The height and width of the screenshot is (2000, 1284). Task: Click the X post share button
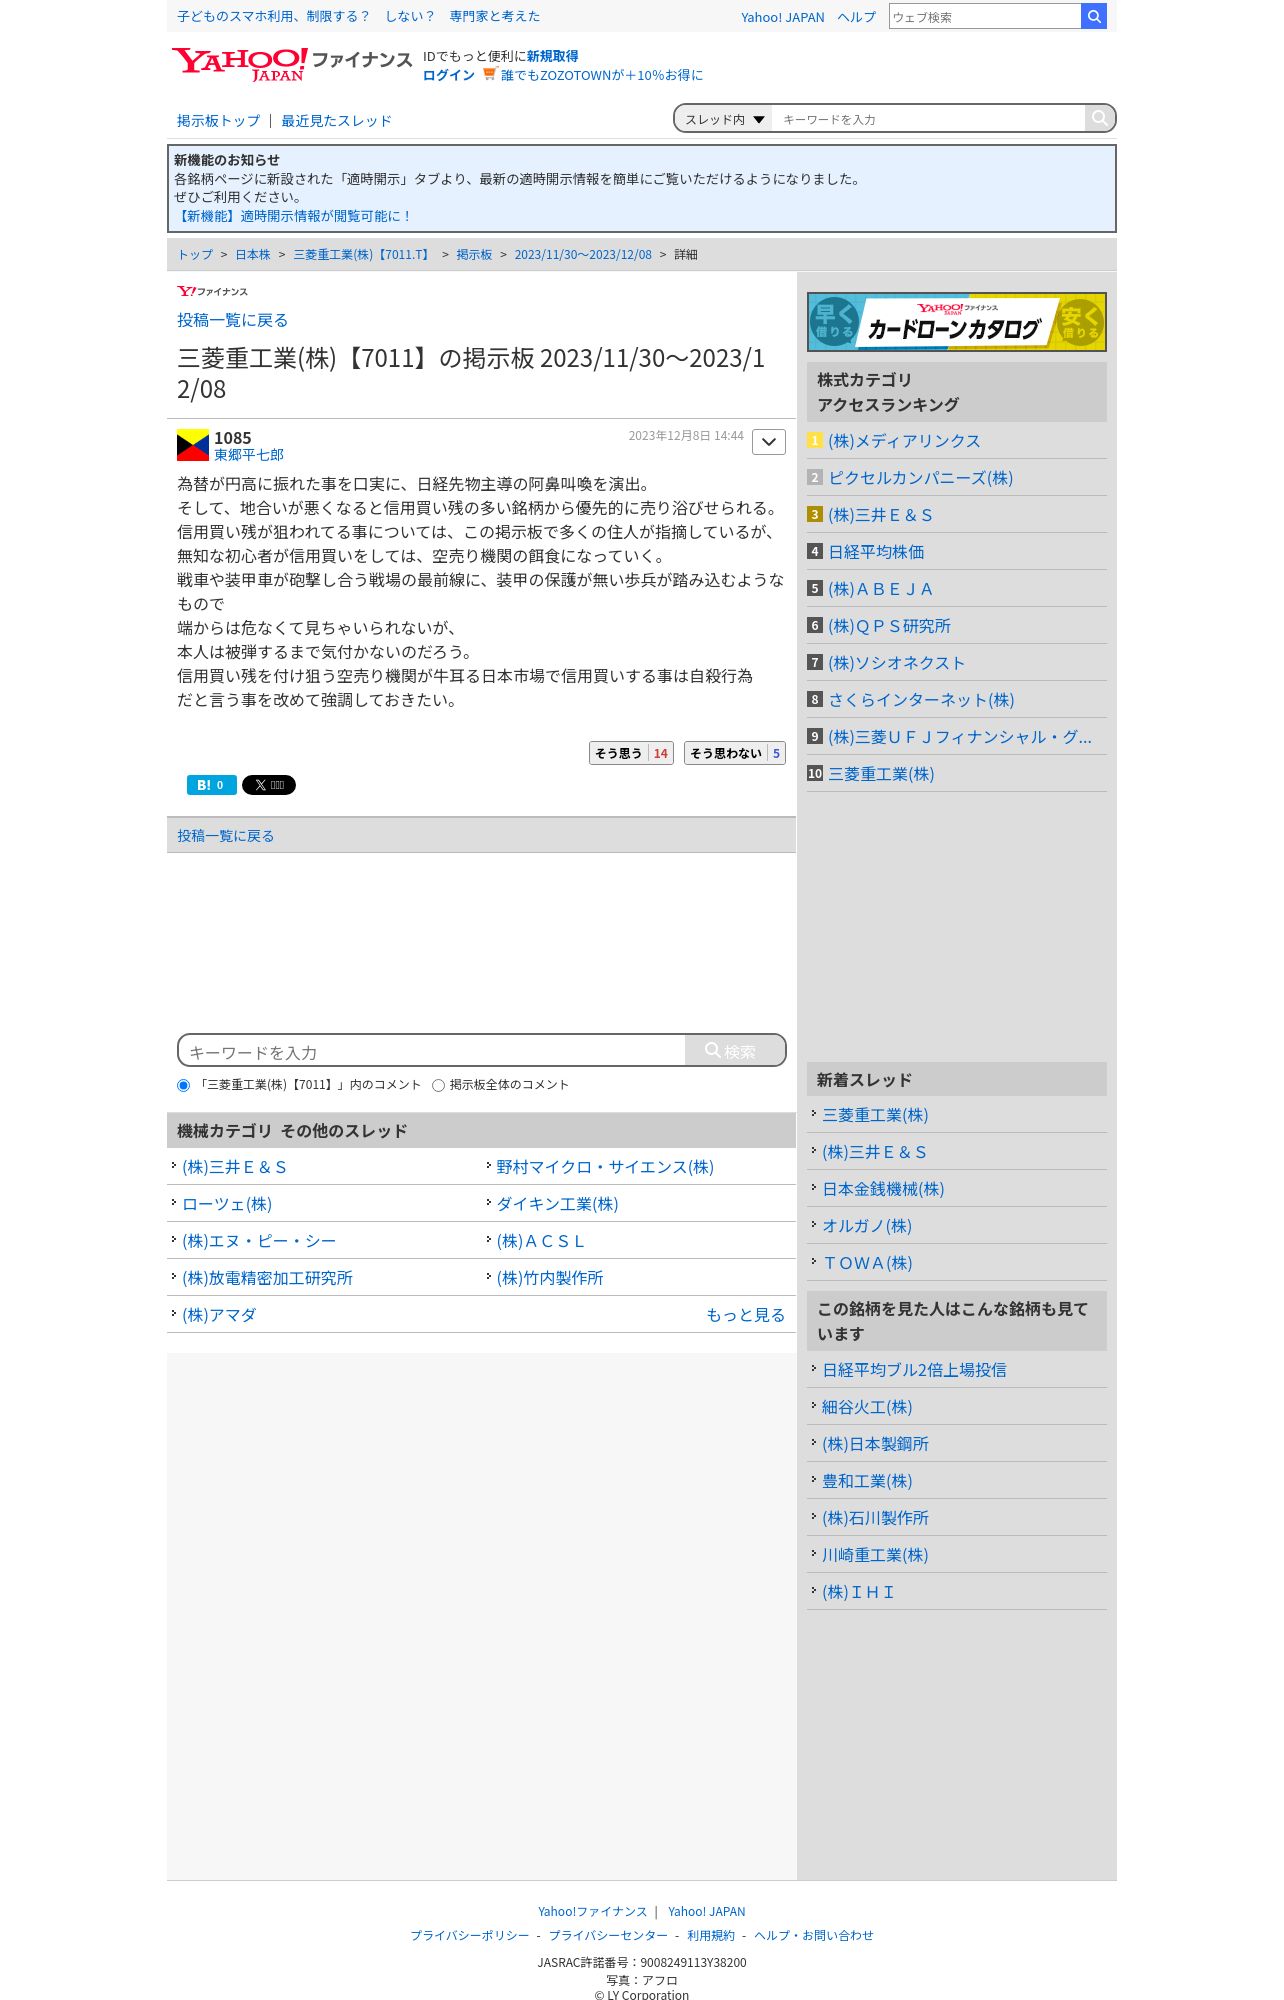(x=269, y=785)
